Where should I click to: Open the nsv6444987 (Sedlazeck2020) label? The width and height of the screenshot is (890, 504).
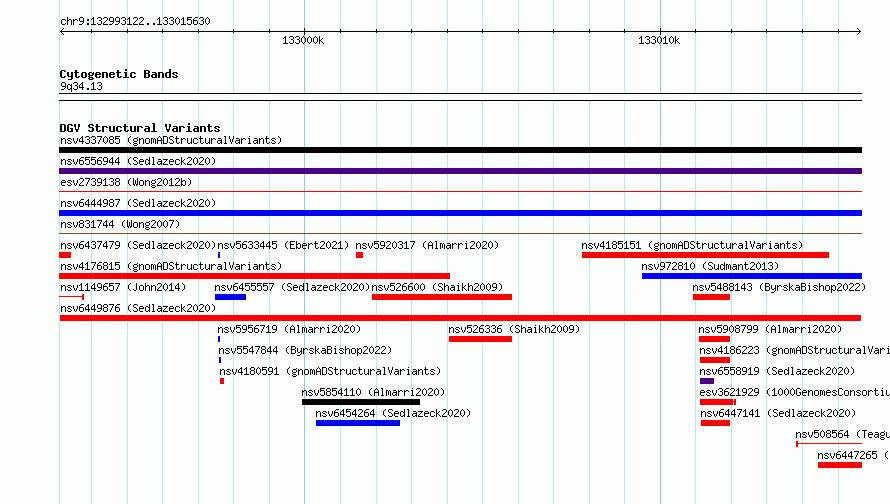pos(138,203)
